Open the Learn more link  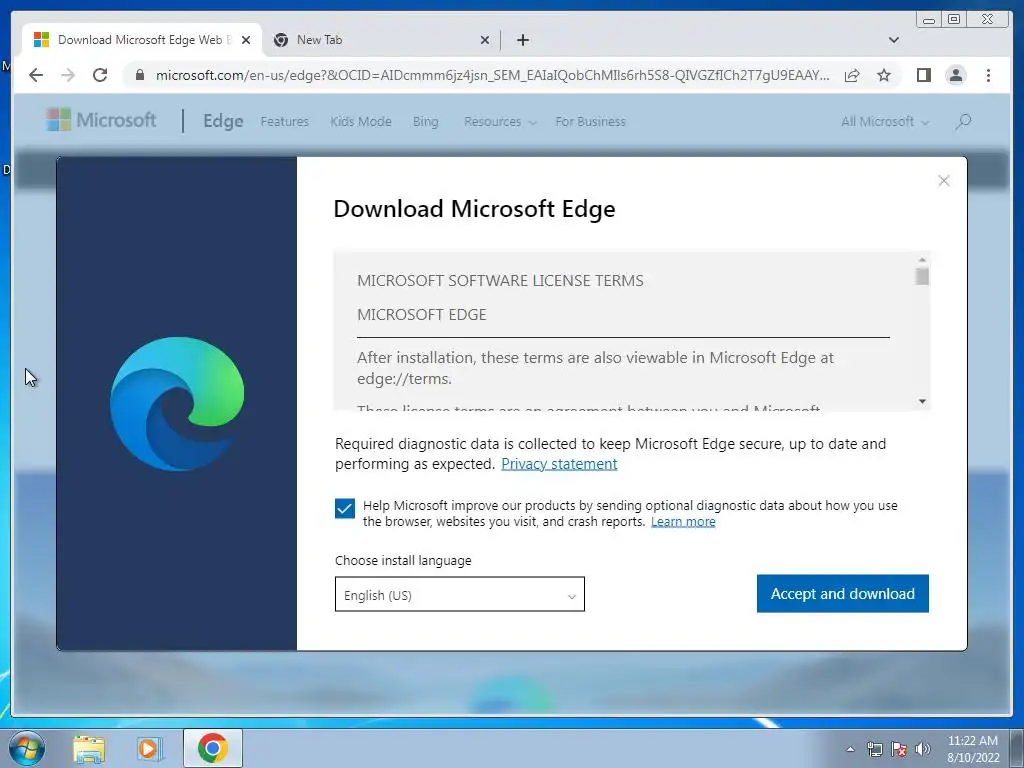point(683,522)
